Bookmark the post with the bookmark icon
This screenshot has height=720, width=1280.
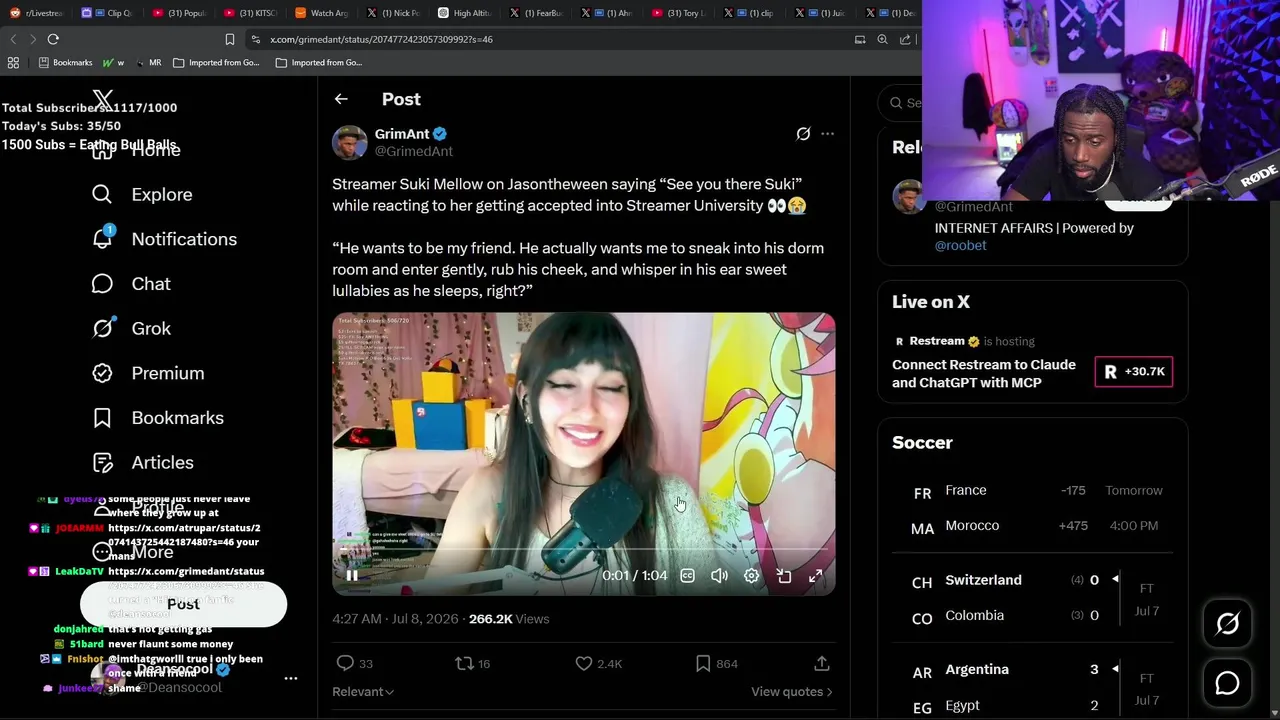click(x=703, y=663)
